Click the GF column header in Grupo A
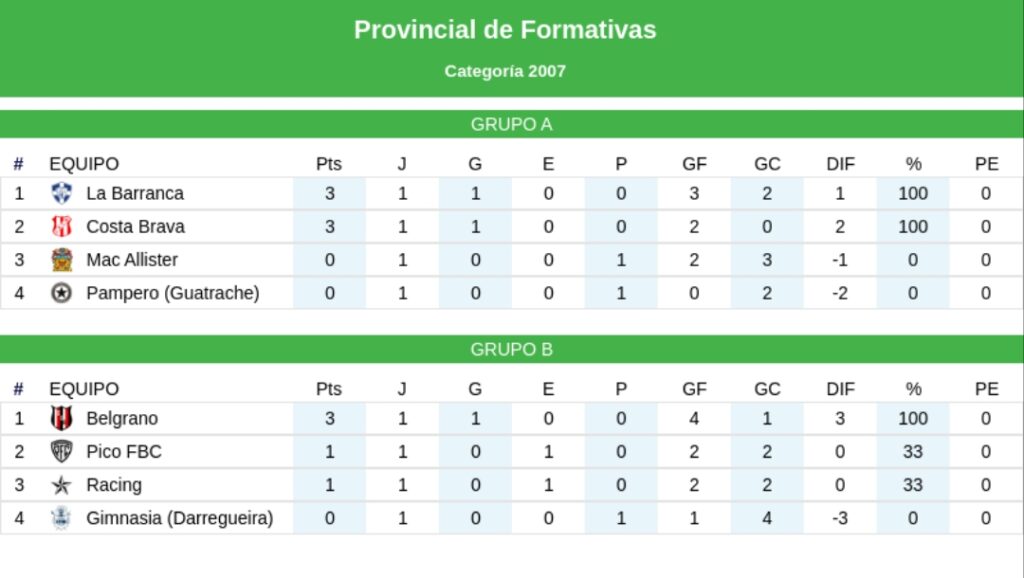This screenshot has height=578, width=1024. 694,164
